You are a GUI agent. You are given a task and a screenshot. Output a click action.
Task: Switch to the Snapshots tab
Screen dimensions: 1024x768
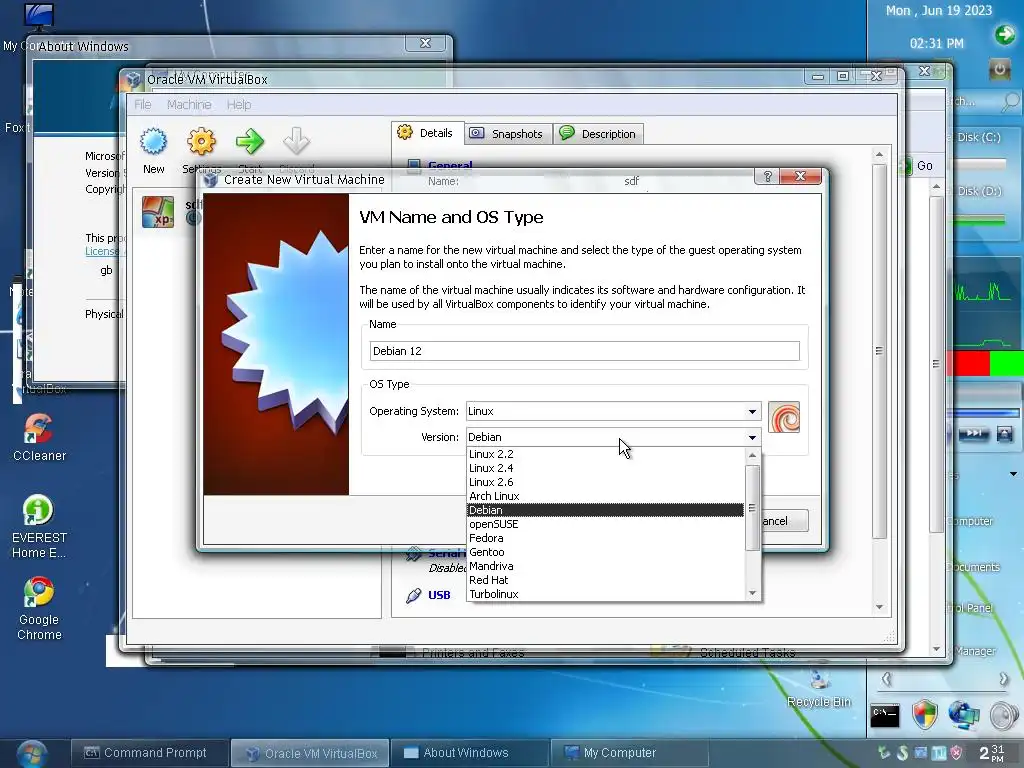pos(508,134)
